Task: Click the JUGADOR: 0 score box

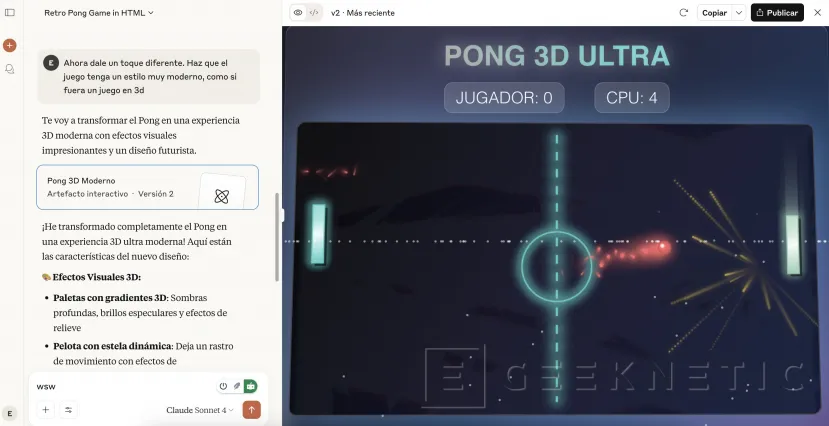Action: pyautogui.click(x=504, y=98)
